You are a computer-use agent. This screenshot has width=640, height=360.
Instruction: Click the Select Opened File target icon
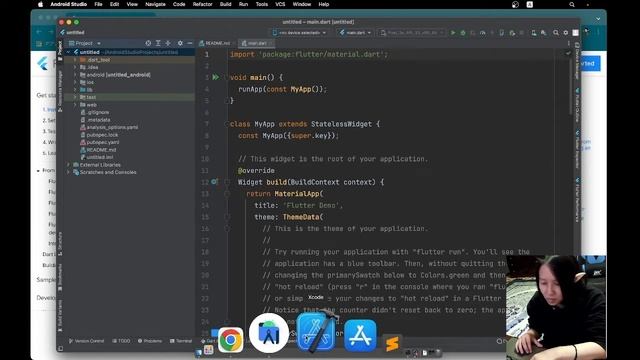pos(148,43)
